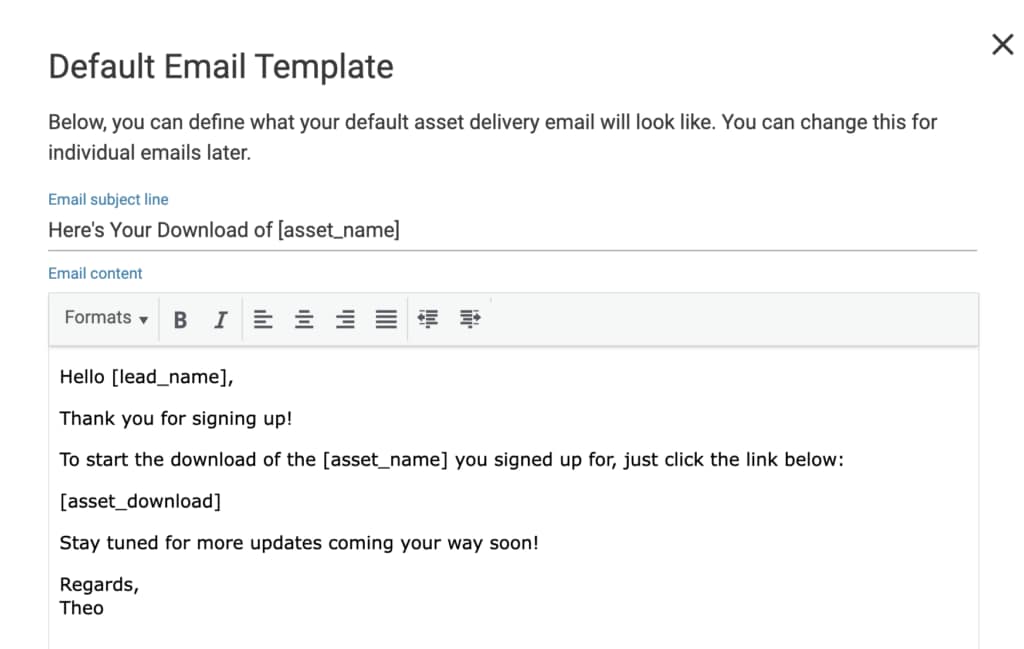Click the signature name 'Theo'

[x=81, y=607]
